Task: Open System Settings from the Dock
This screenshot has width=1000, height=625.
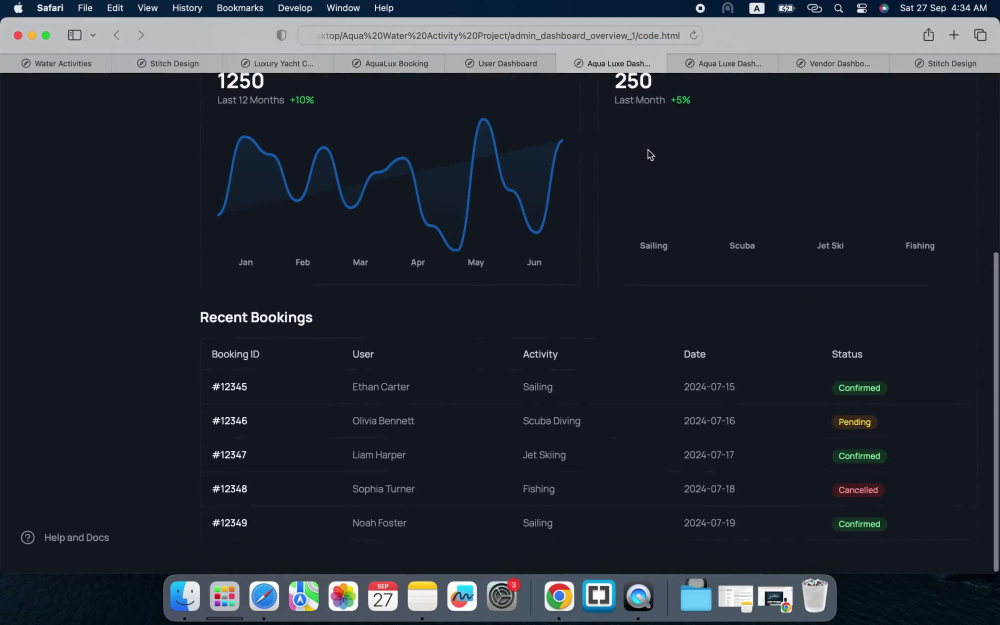Action: 502,597
